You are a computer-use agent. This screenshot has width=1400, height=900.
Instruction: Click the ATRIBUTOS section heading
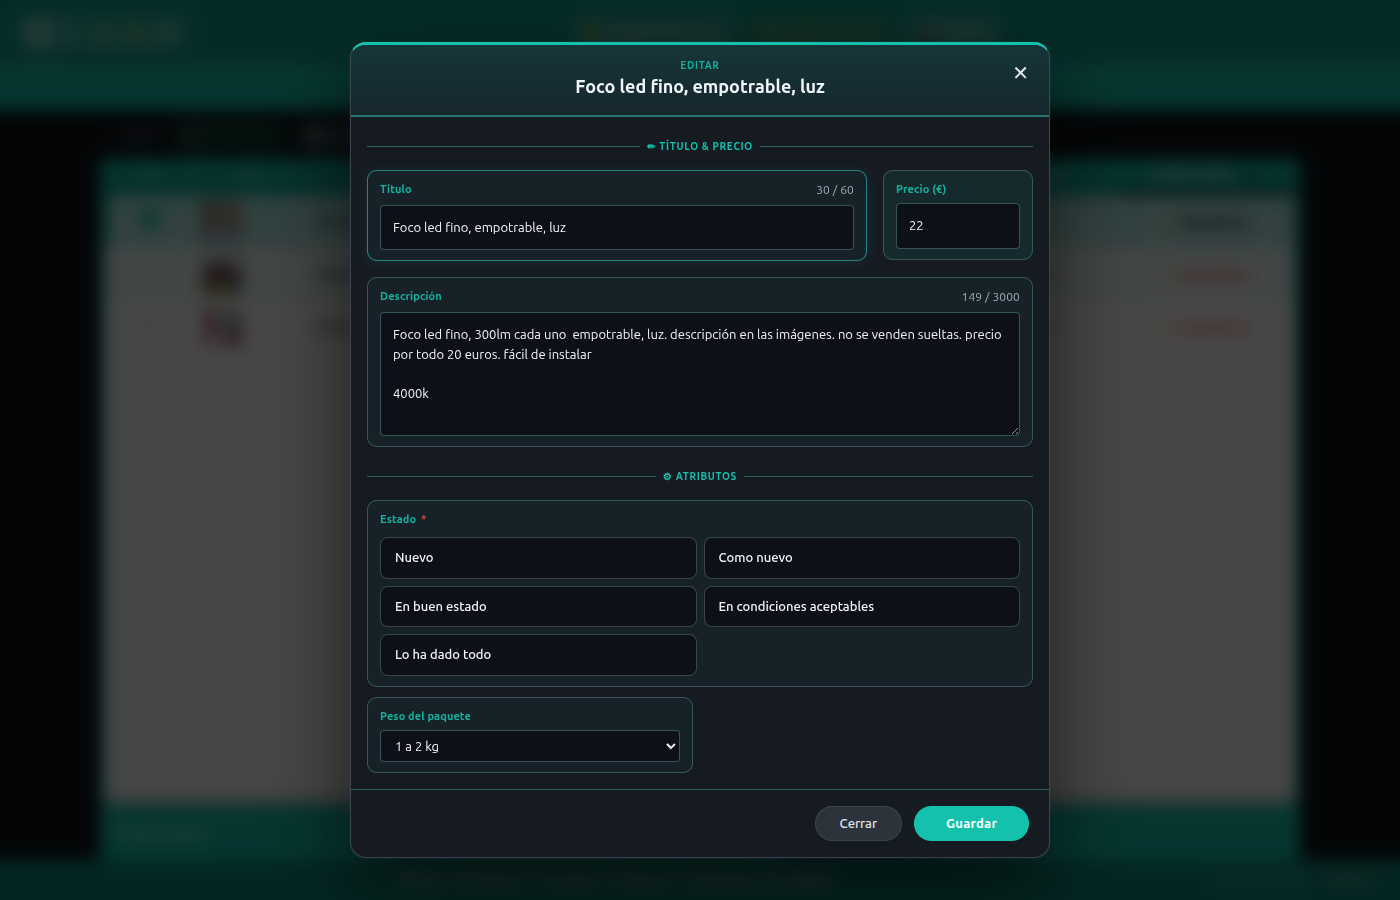point(700,477)
